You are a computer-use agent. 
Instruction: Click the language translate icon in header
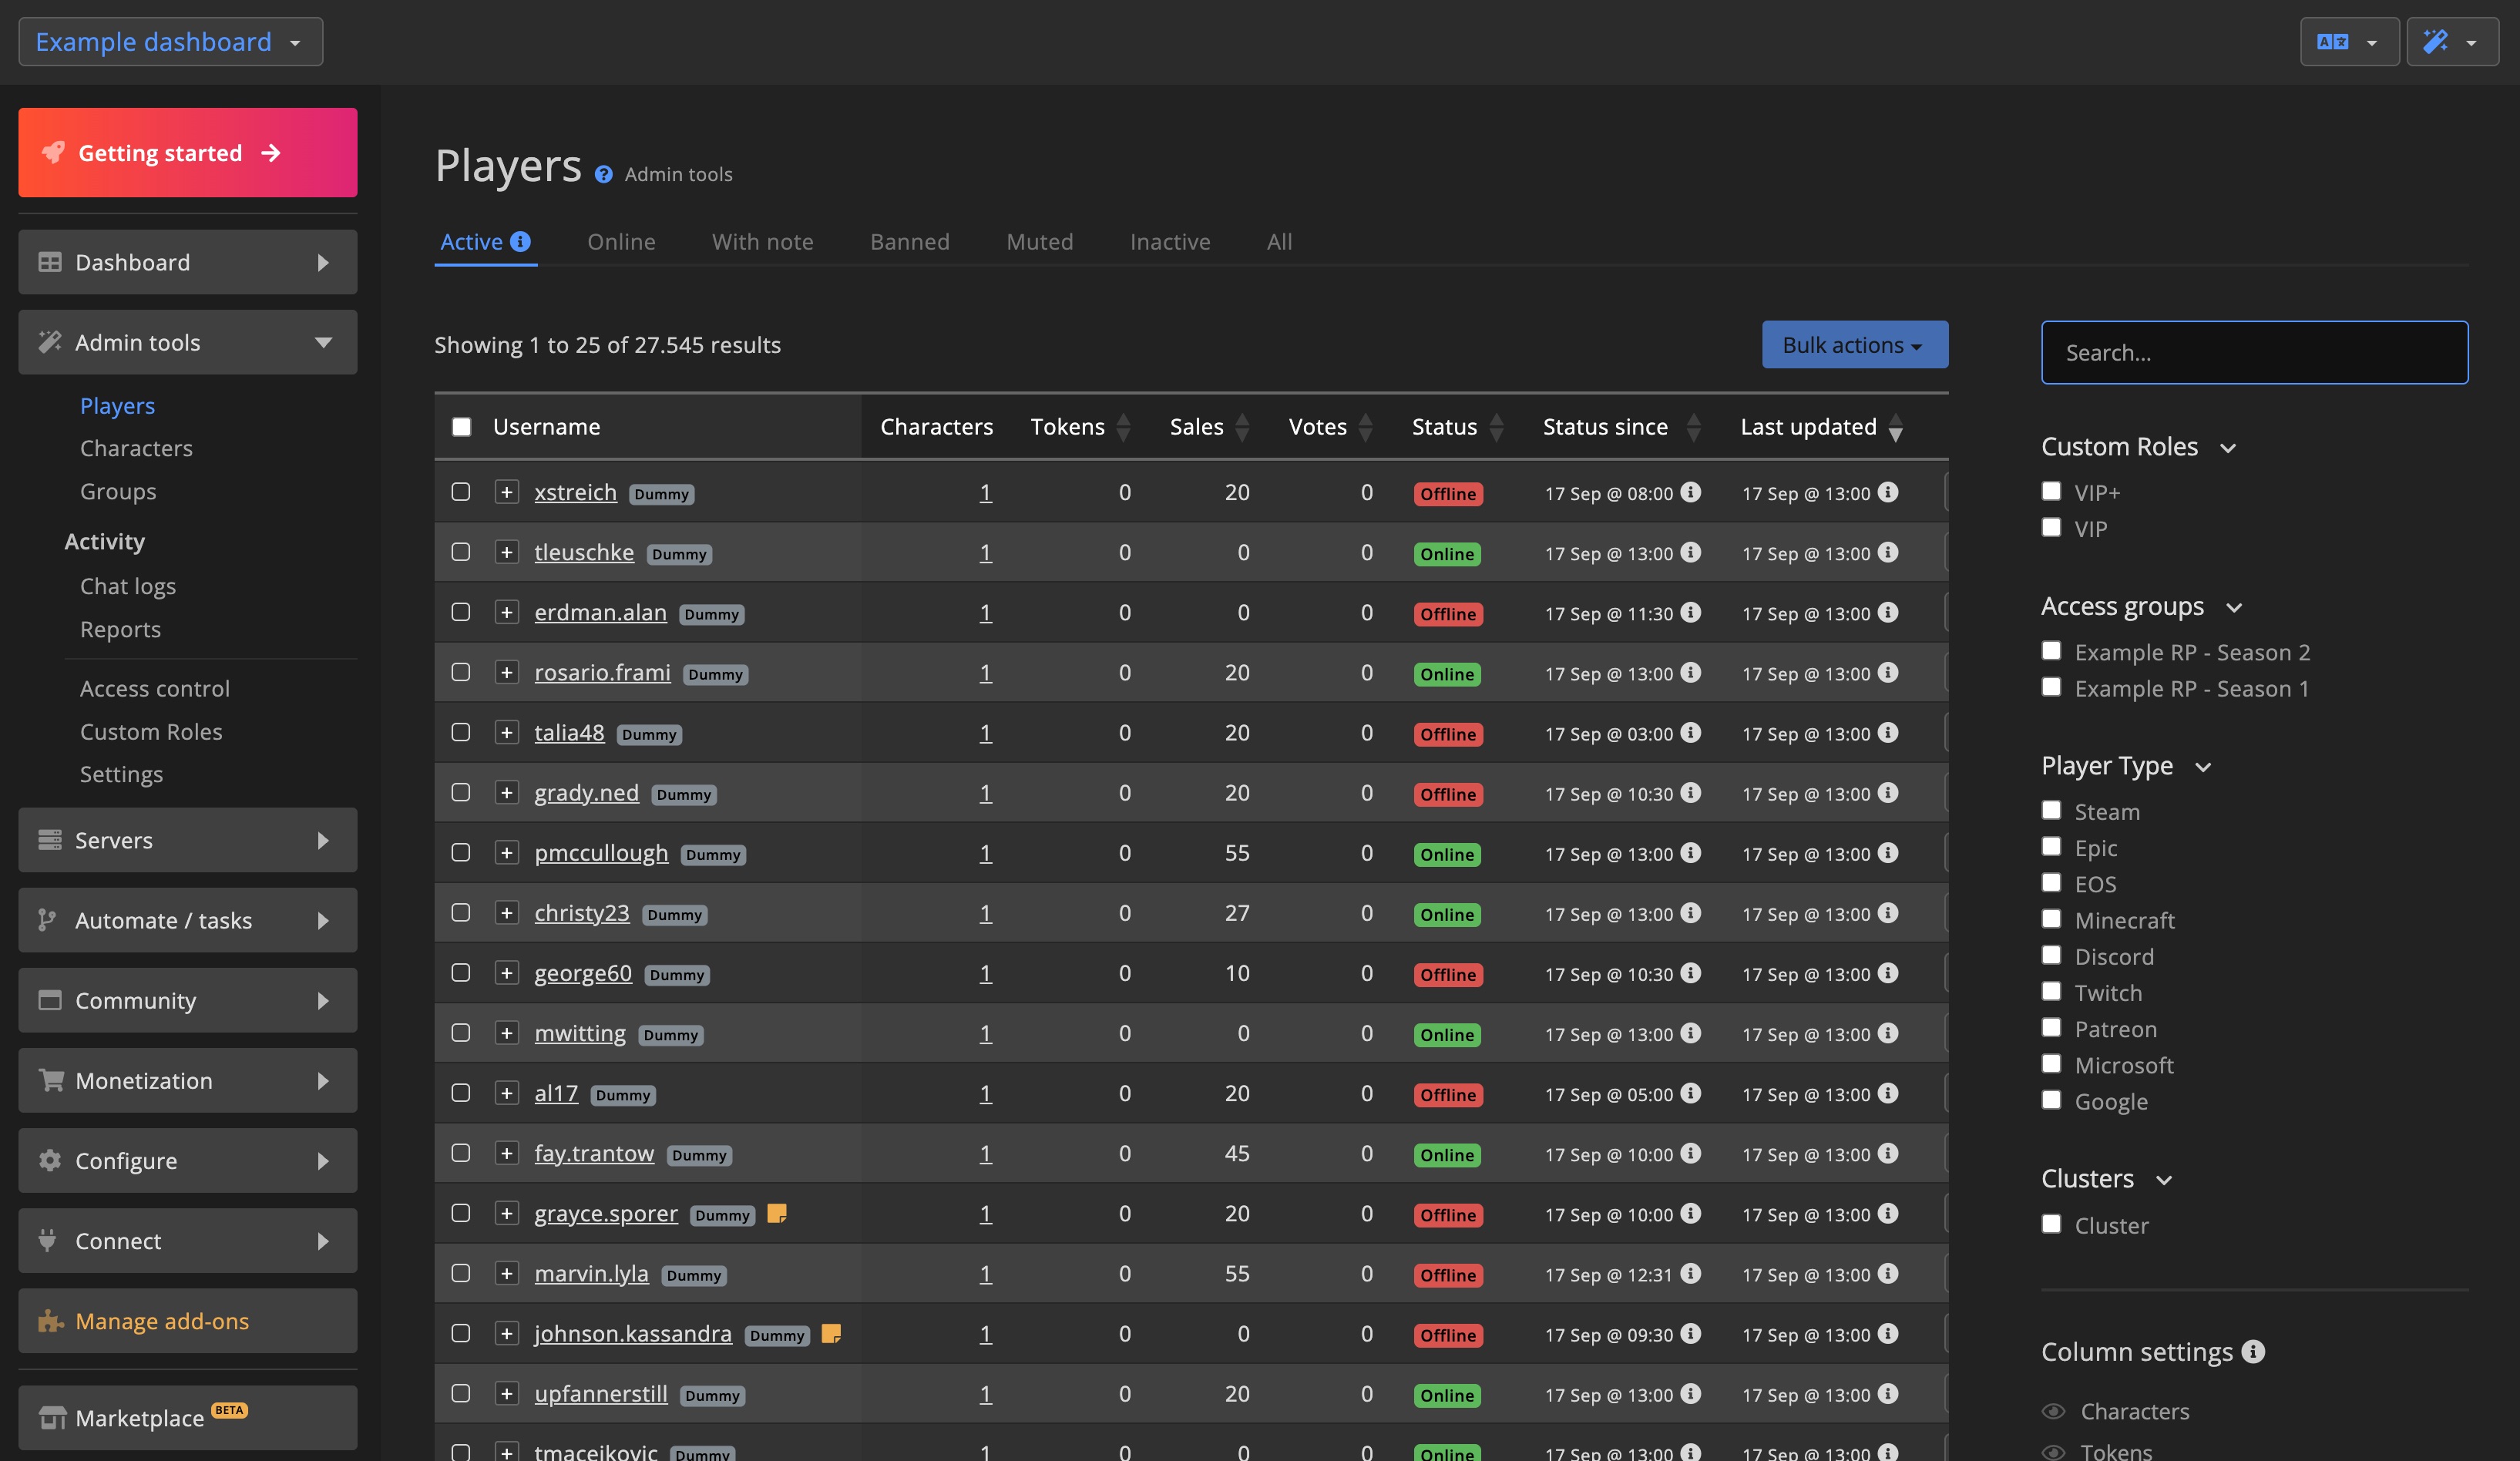tap(2332, 42)
